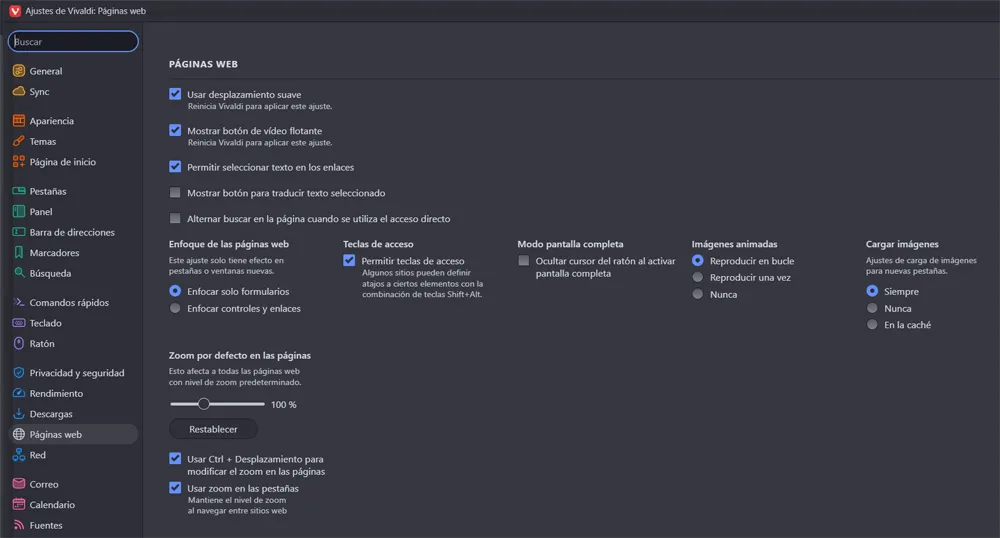Click the 100 % zoom value
The image size is (1000, 538).
[284, 405]
